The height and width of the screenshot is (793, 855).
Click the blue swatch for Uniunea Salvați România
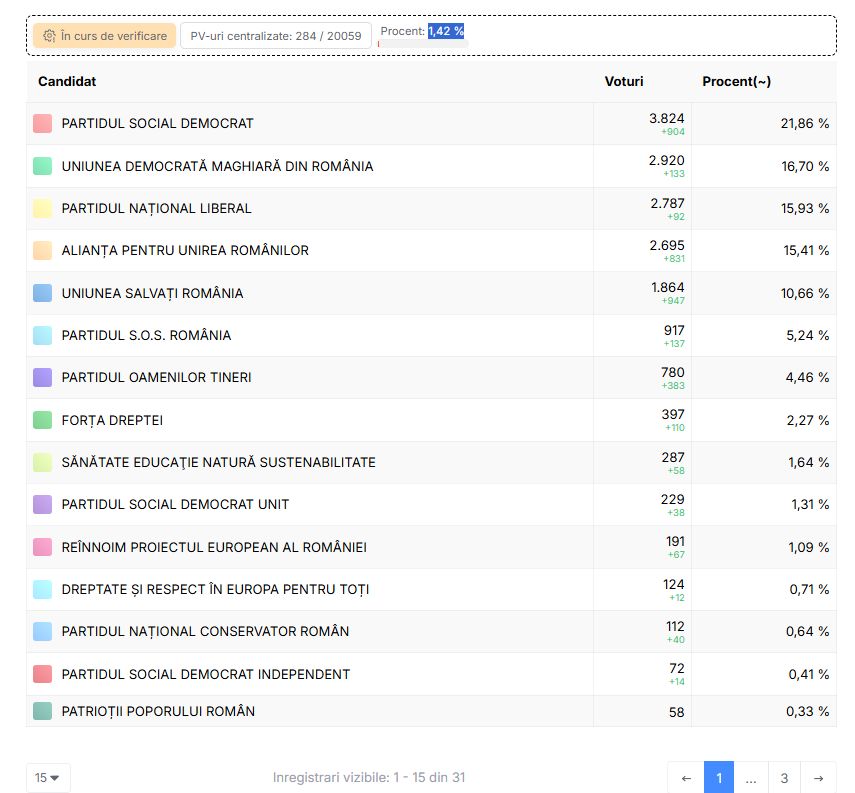click(42, 293)
